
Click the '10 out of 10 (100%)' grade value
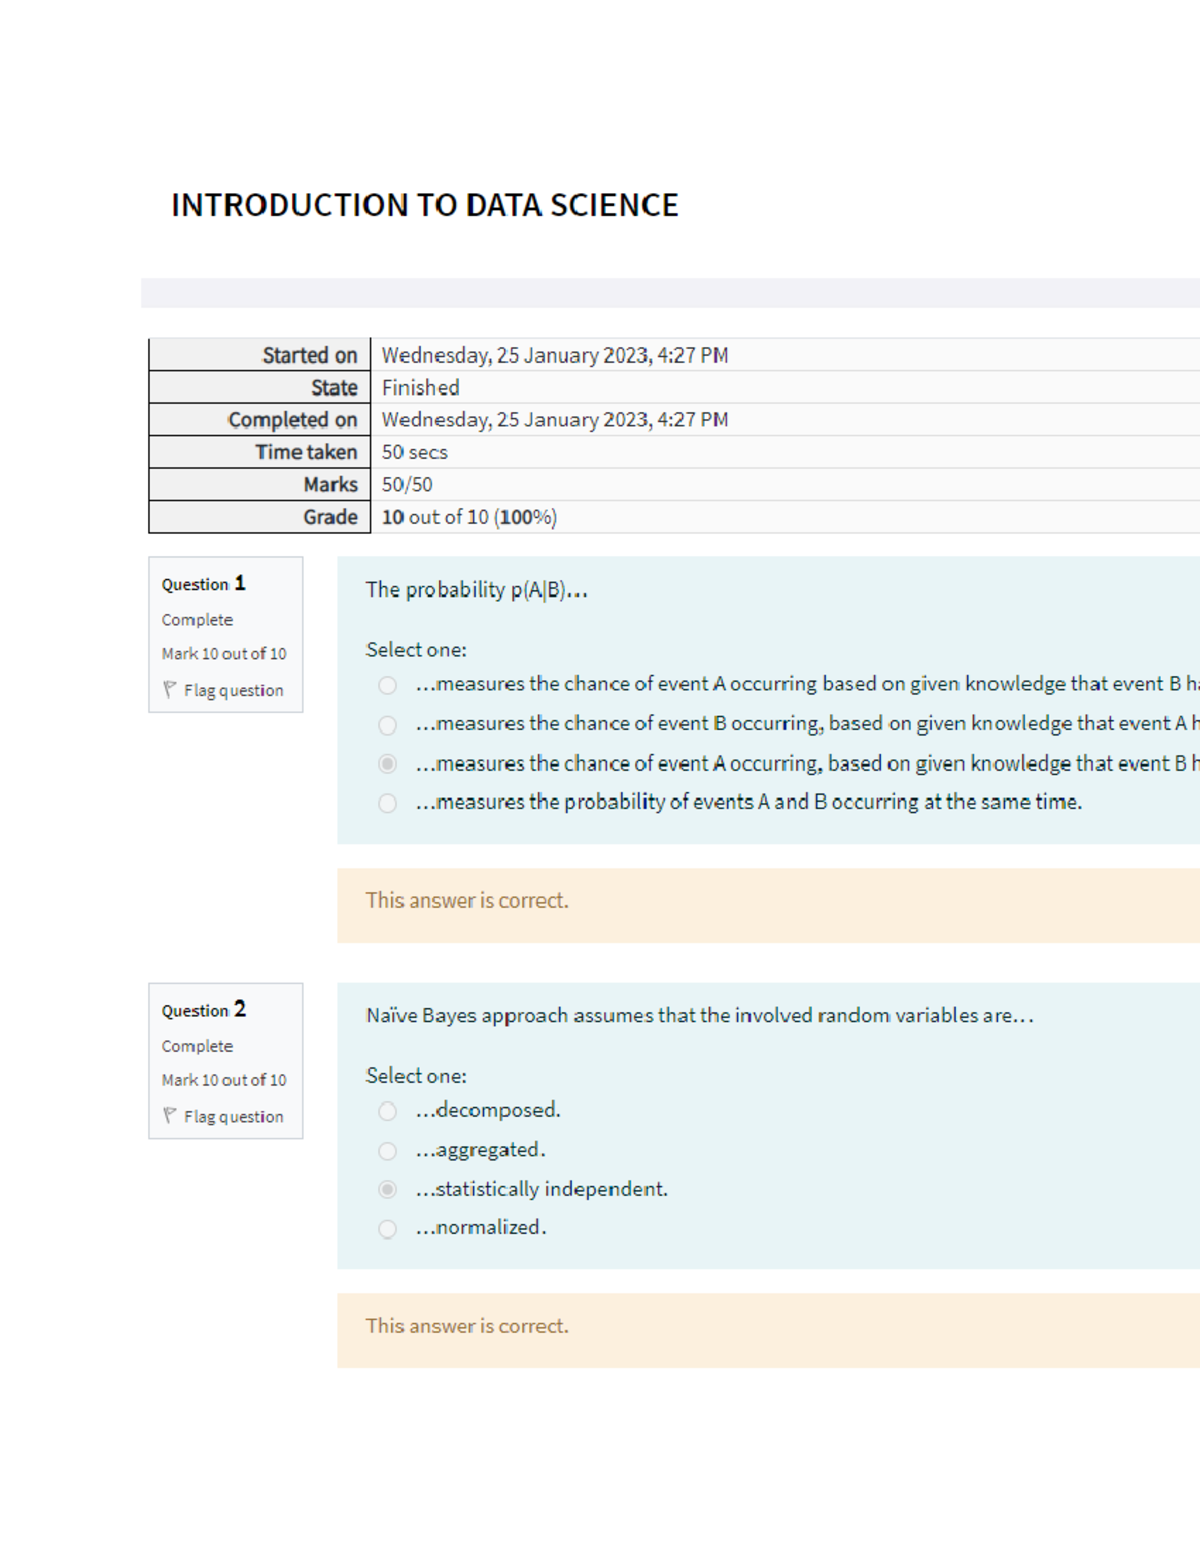click(469, 517)
